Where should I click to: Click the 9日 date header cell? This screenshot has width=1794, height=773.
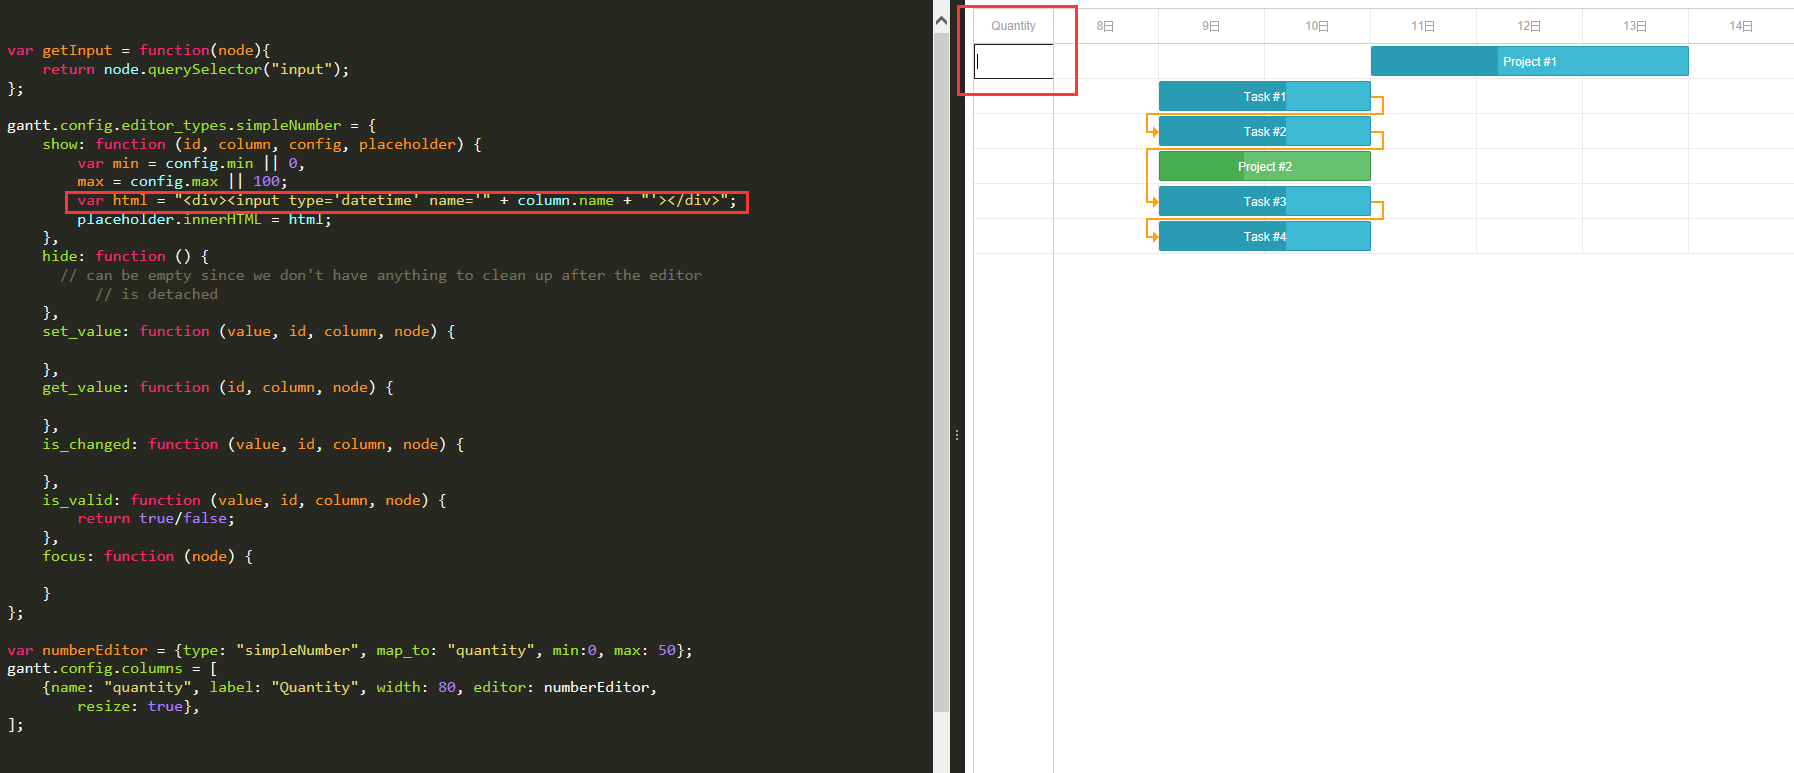click(x=1211, y=26)
